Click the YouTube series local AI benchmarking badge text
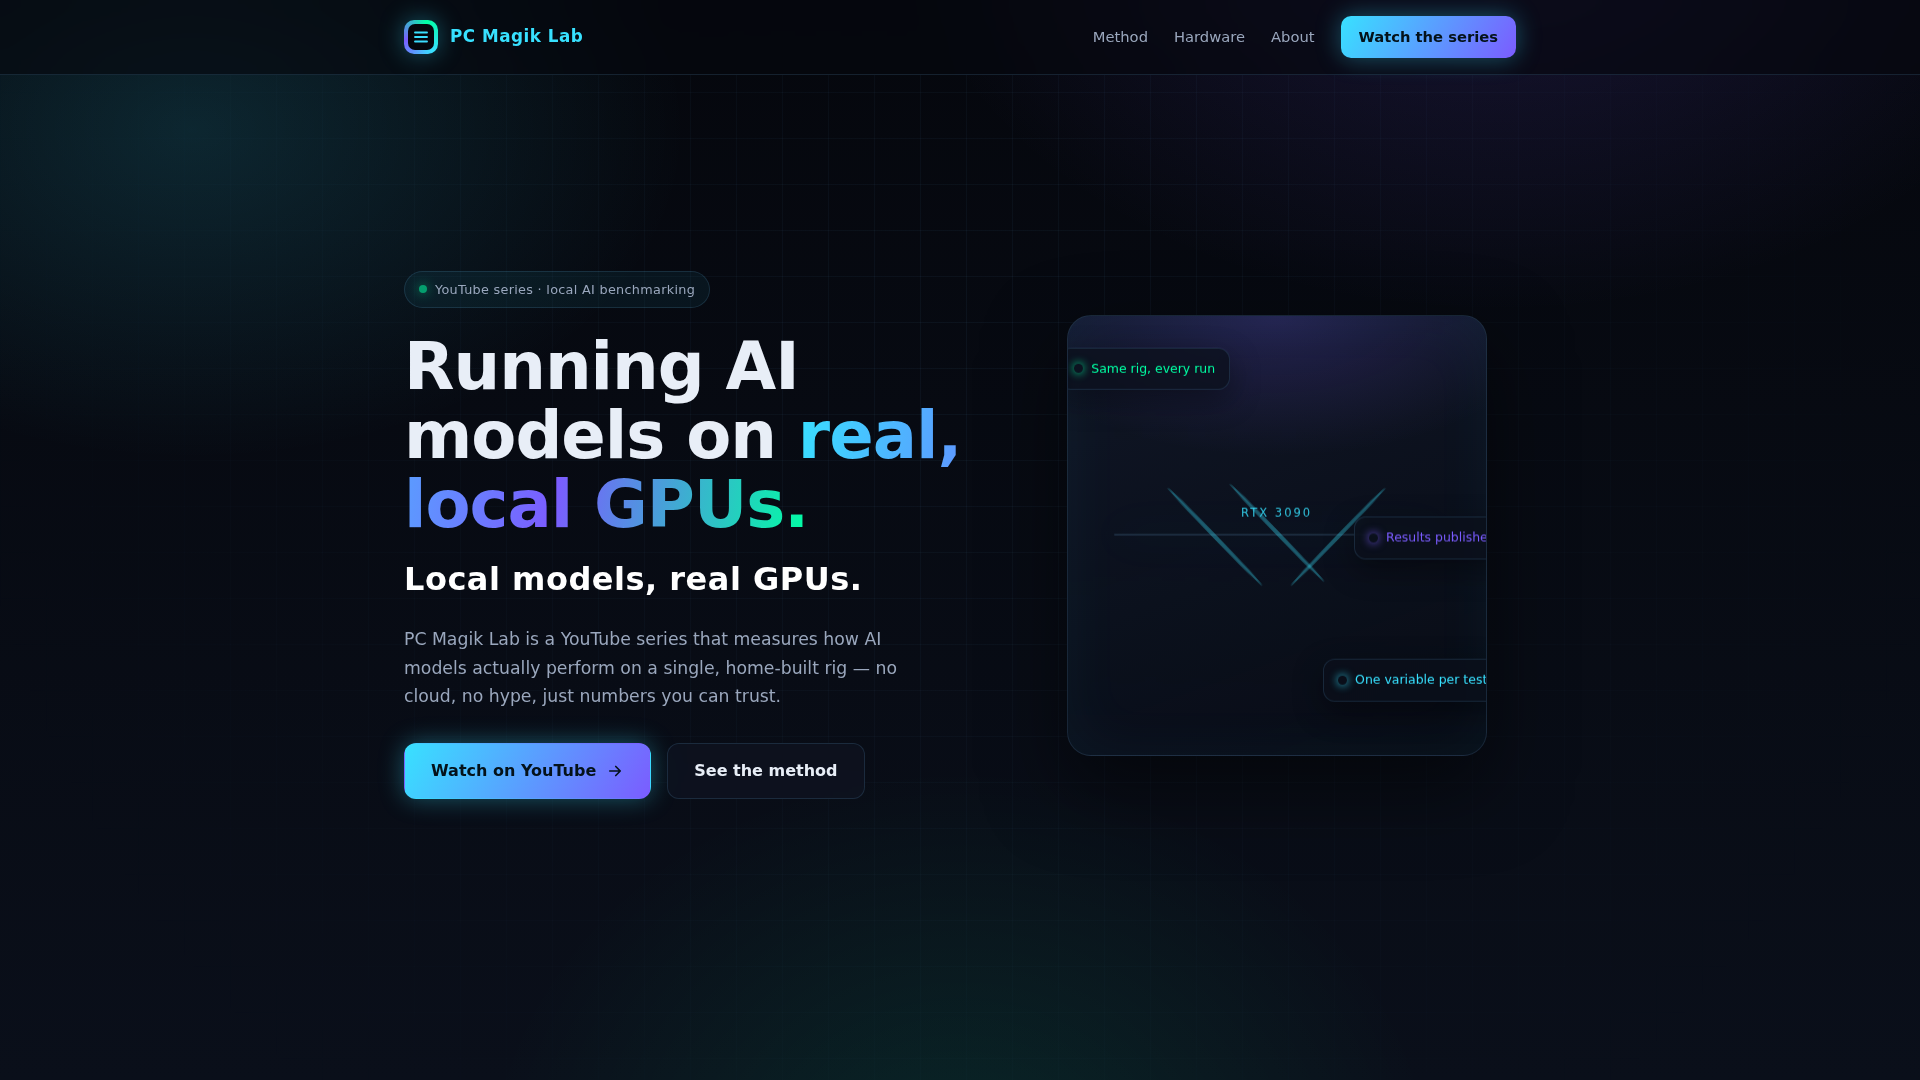 [x=565, y=290]
